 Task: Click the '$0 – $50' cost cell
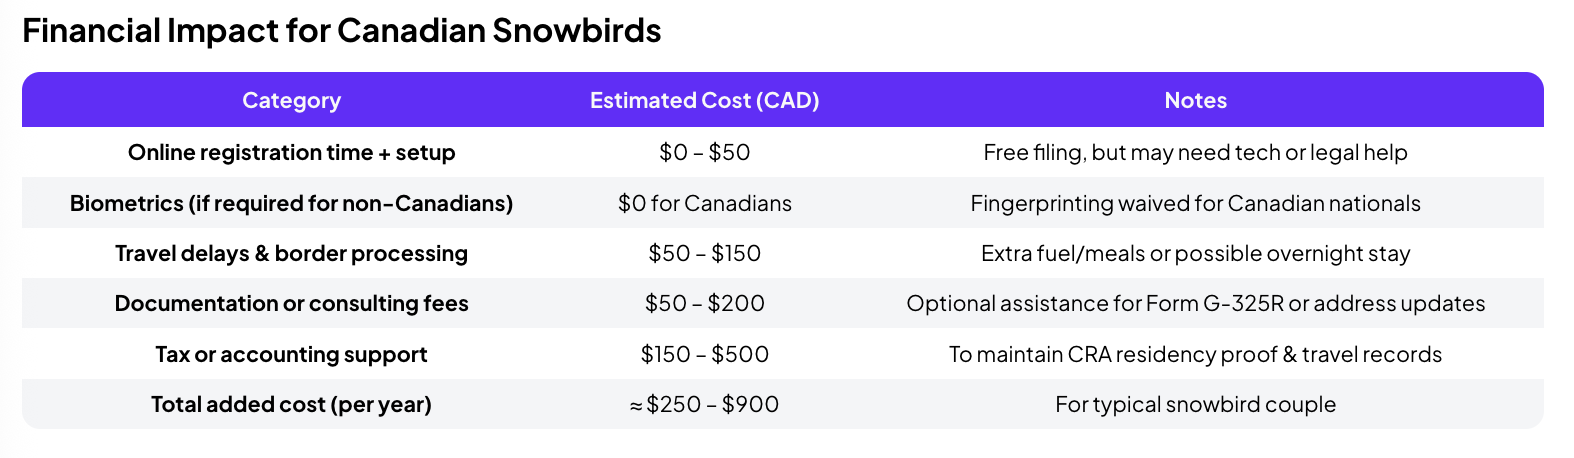click(704, 152)
